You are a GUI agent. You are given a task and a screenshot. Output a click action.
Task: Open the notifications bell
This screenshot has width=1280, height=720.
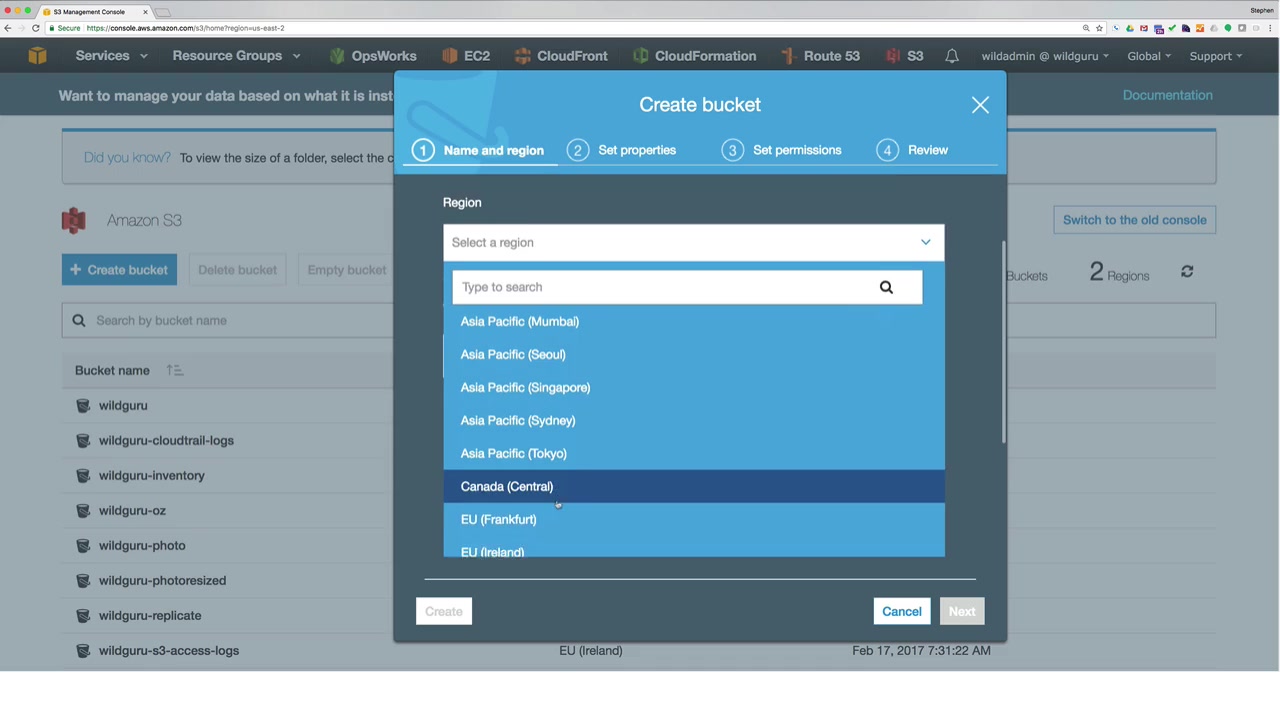pos(952,56)
